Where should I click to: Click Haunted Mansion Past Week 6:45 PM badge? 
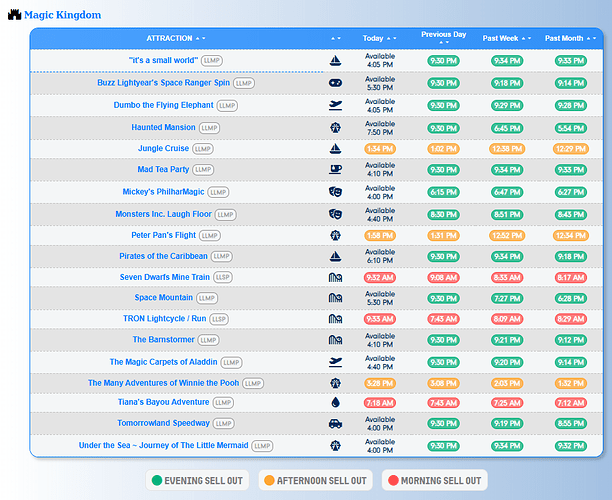(507, 128)
